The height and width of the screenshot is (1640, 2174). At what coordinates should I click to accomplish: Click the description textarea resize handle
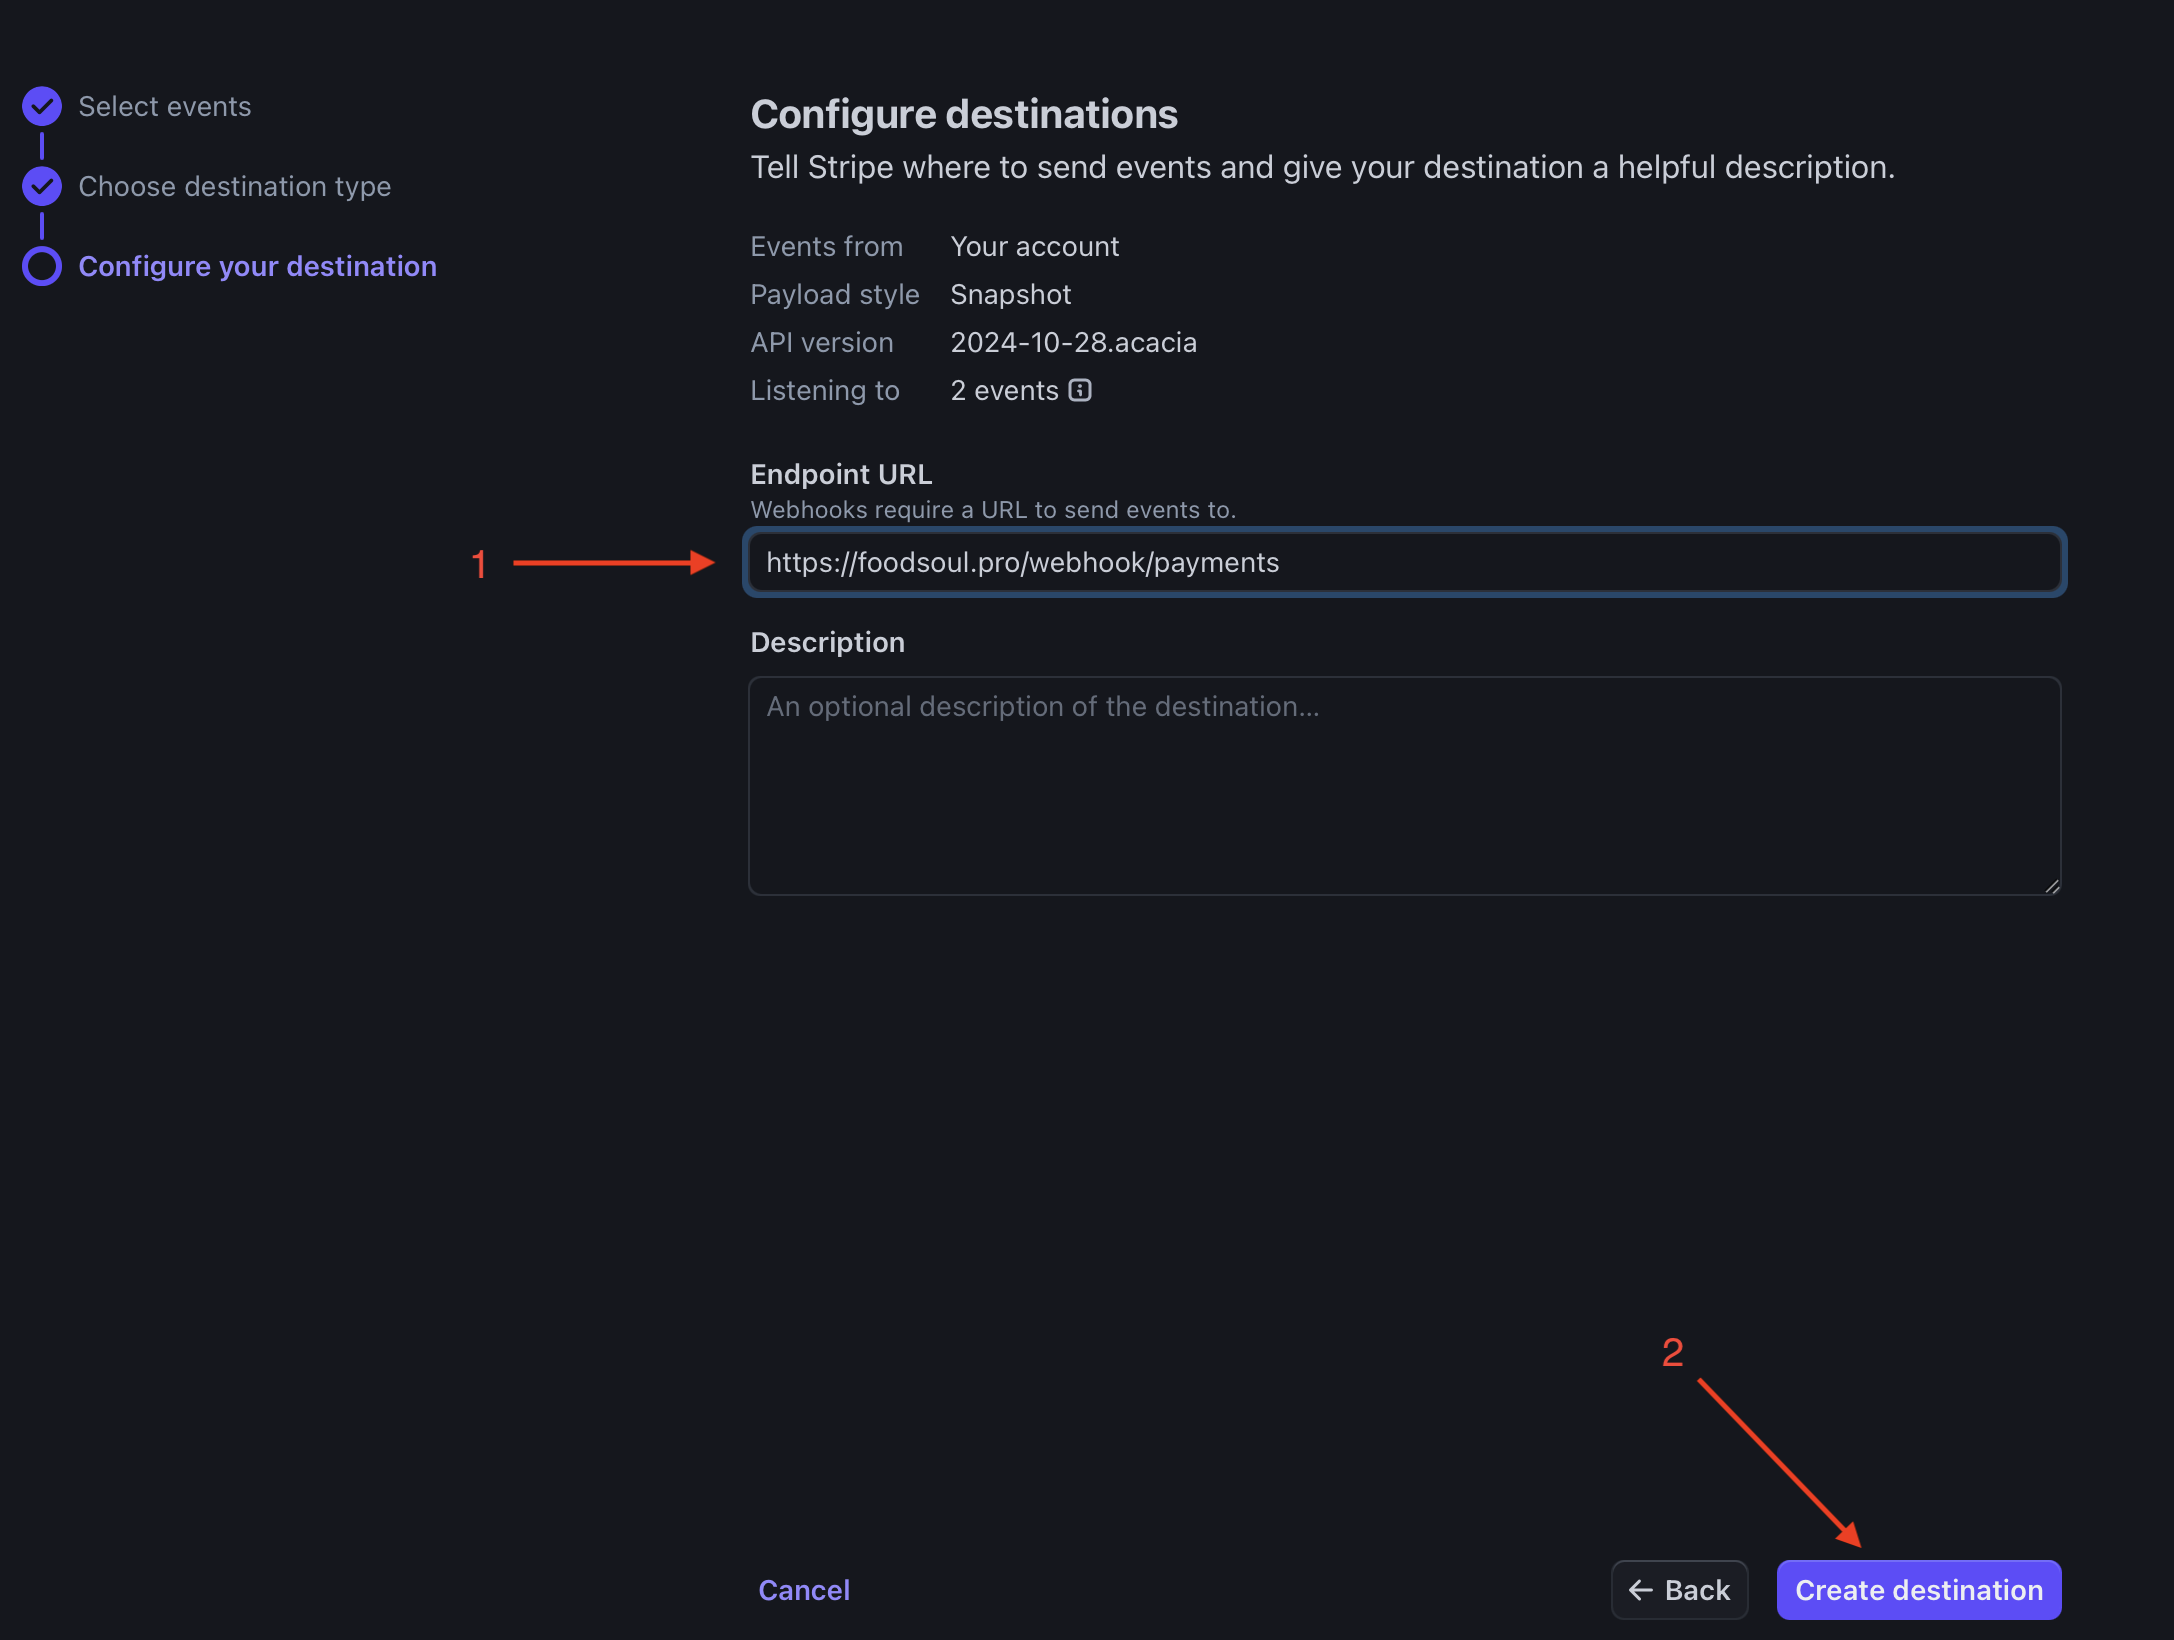[x=2052, y=886]
